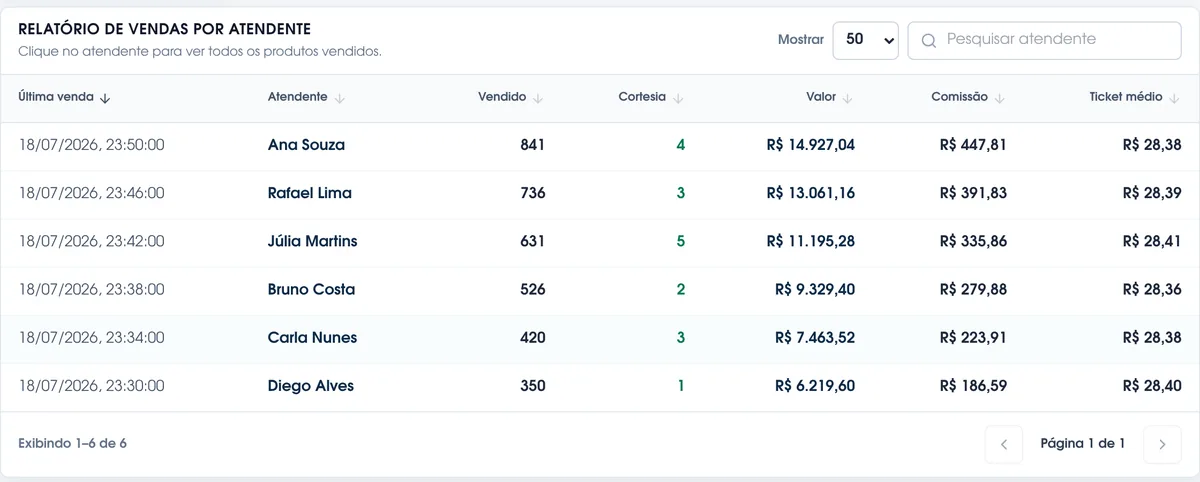Focus the Pesquisar atendente search field
The image size is (1200, 482).
tap(1044, 40)
